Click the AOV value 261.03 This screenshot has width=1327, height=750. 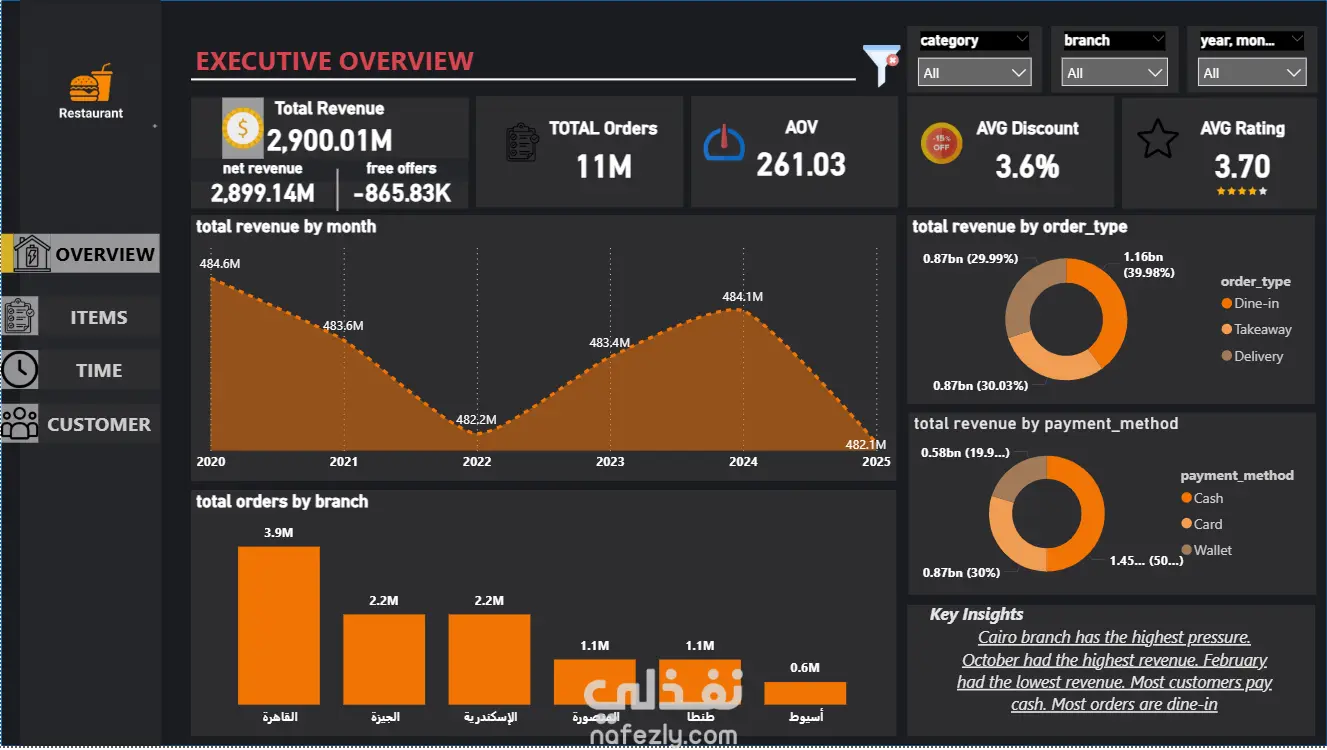801,164
